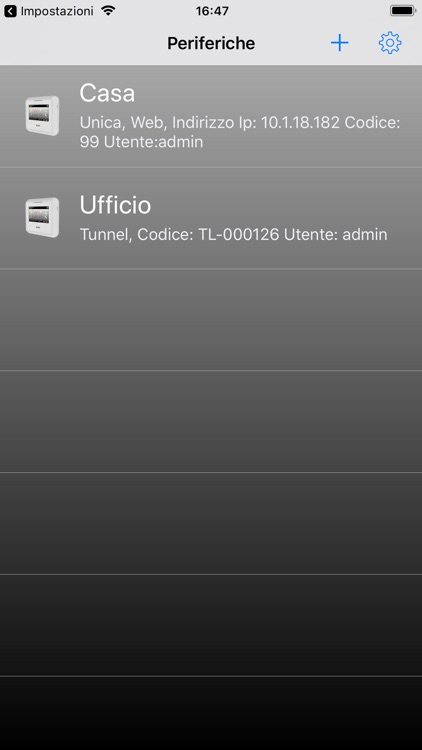
Task: Tap the Periferiche title in the header
Action: pos(211,44)
